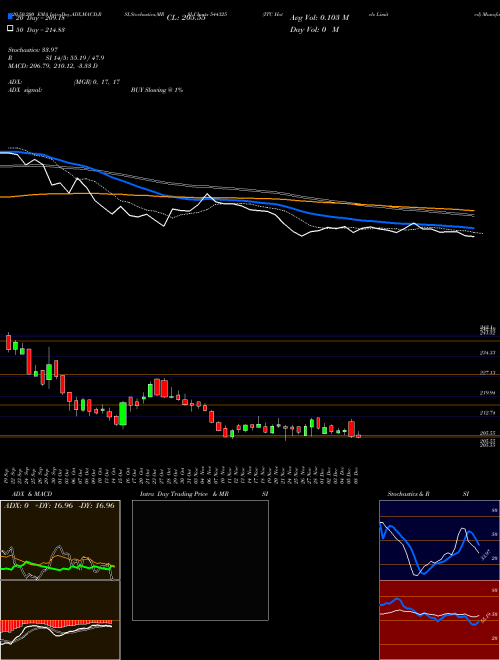Select the 'Stochastics: 33.97' reading
The width and height of the screenshot is (500, 660).
coord(33,50)
